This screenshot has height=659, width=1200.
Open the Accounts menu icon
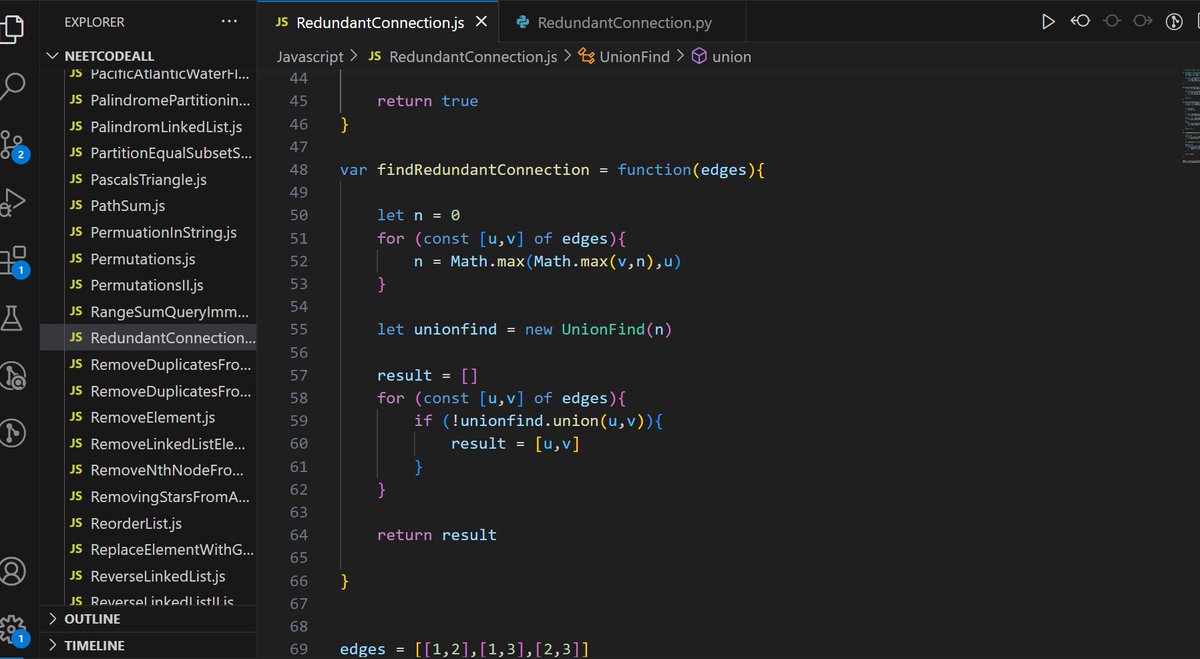coord(12,571)
